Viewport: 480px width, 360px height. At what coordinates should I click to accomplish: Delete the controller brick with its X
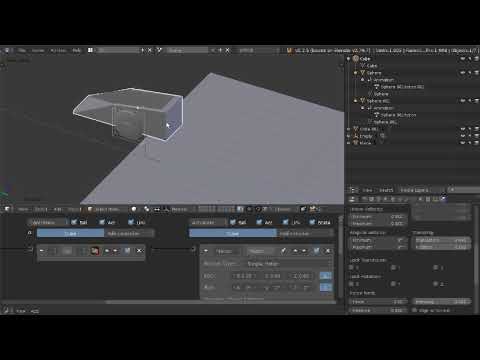(x=139, y=251)
